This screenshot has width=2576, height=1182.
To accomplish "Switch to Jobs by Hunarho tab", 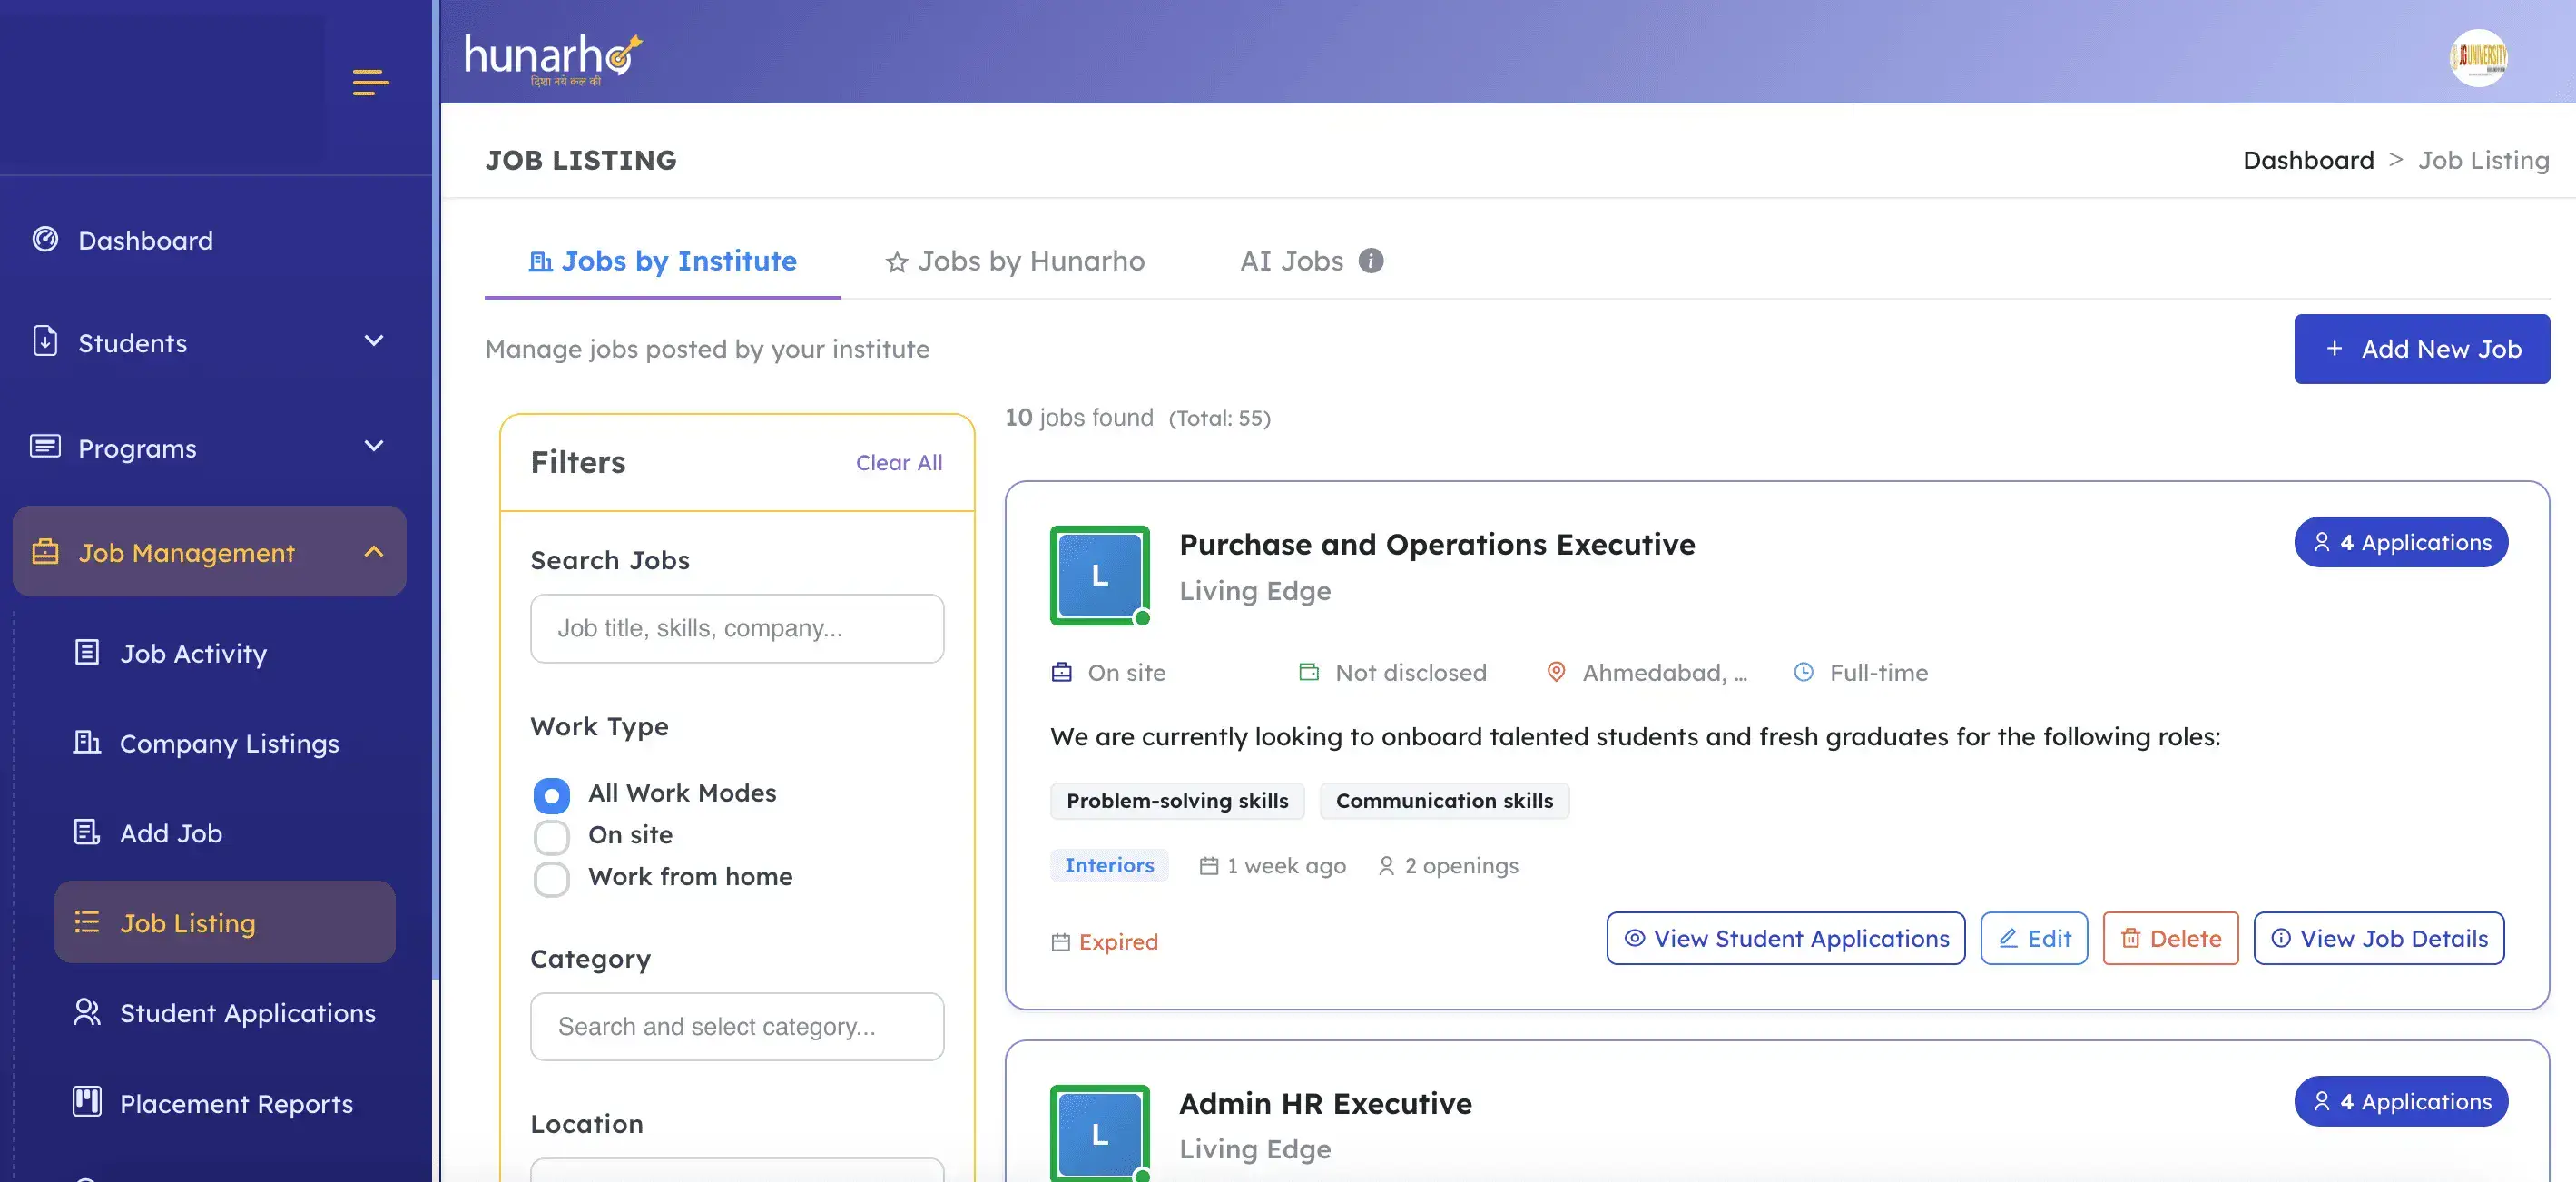I will (1015, 261).
